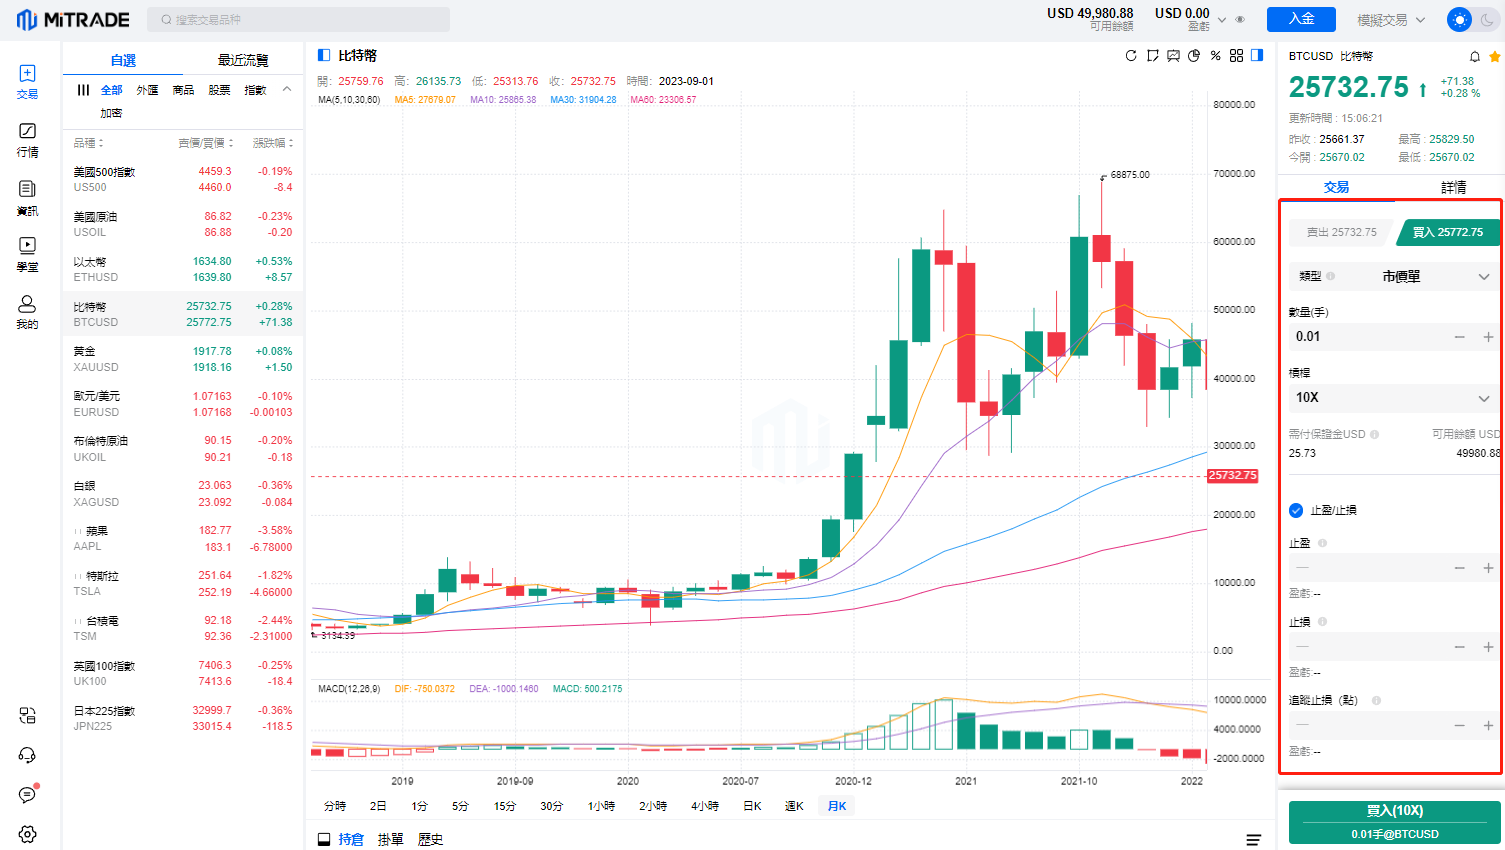Viewport: 1505px width, 850px height.
Task: Open the 模擬交易 account dropdown
Action: [x=1390, y=20]
